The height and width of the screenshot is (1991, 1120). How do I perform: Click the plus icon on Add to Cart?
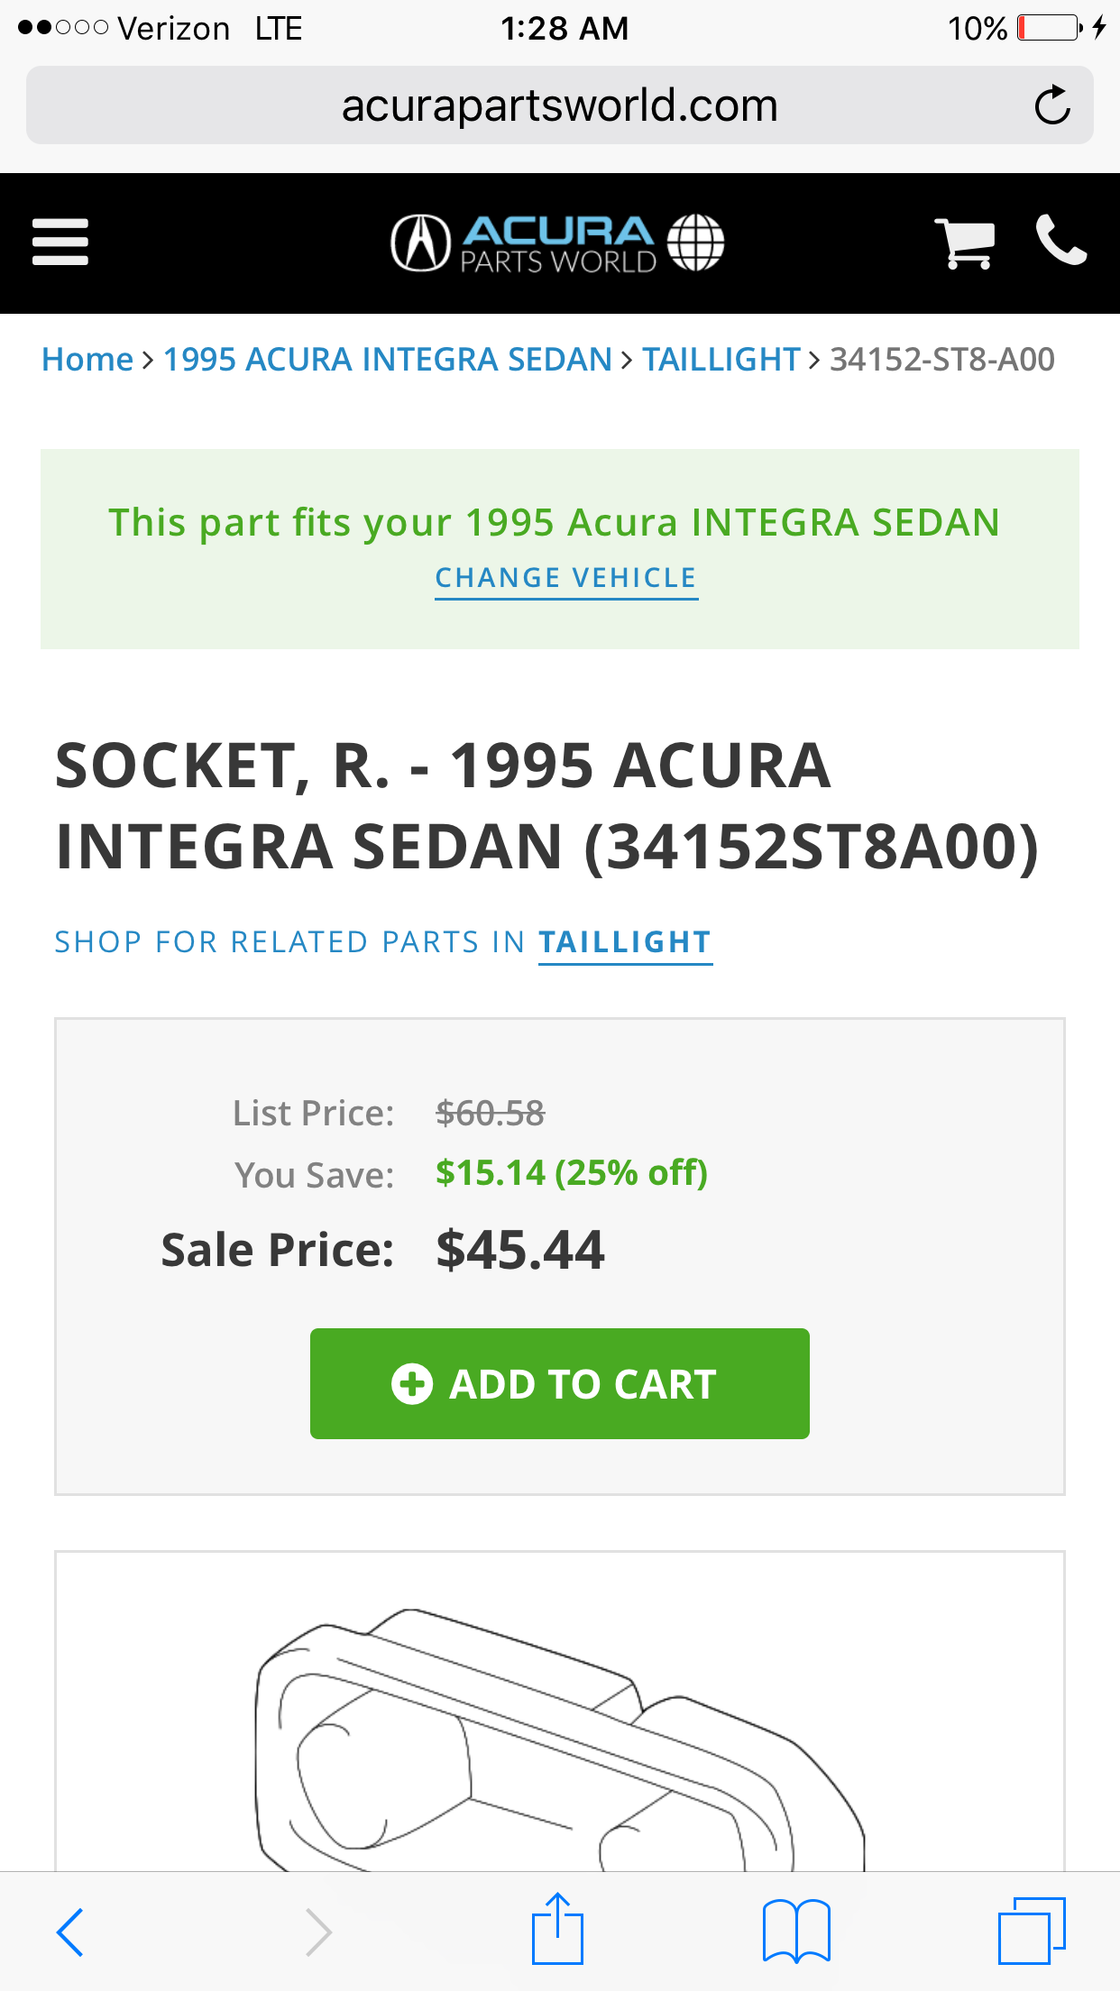[412, 1384]
